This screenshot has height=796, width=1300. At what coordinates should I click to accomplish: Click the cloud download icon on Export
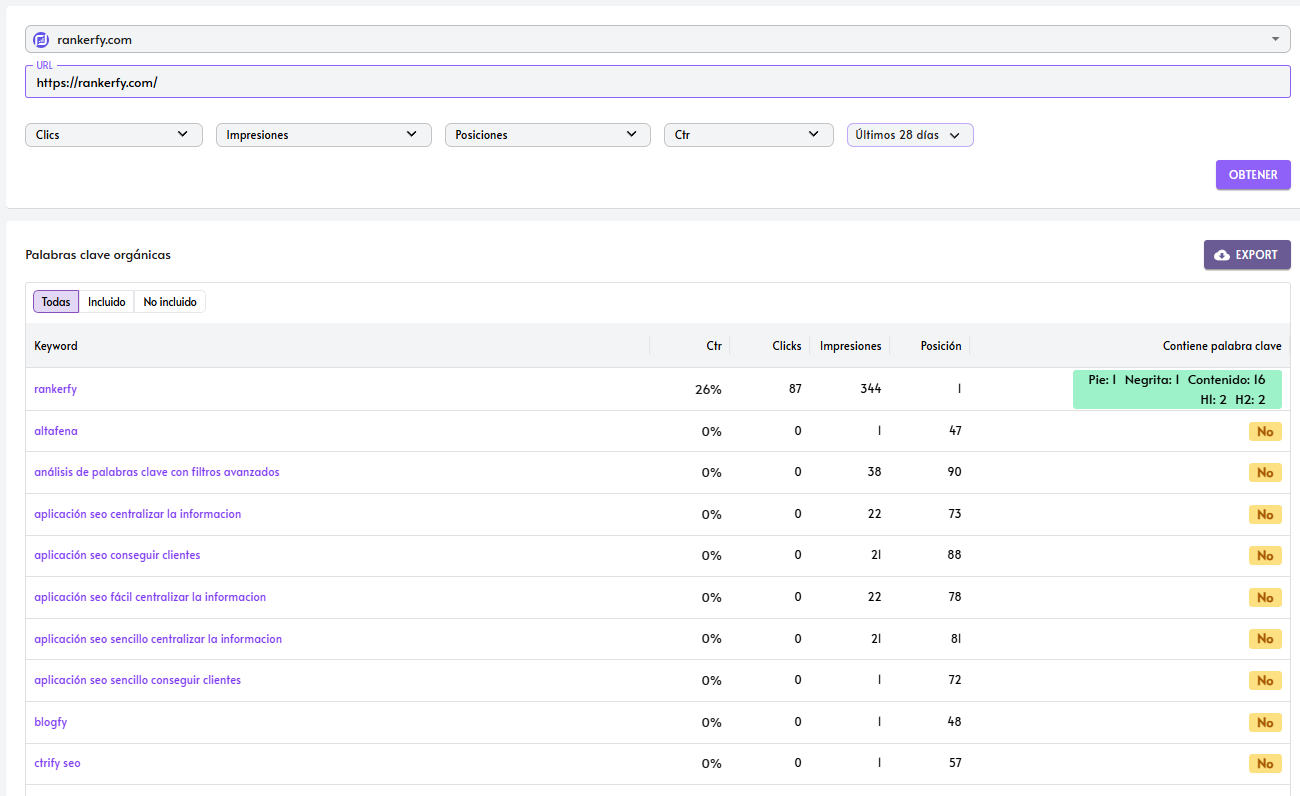click(x=1222, y=255)
